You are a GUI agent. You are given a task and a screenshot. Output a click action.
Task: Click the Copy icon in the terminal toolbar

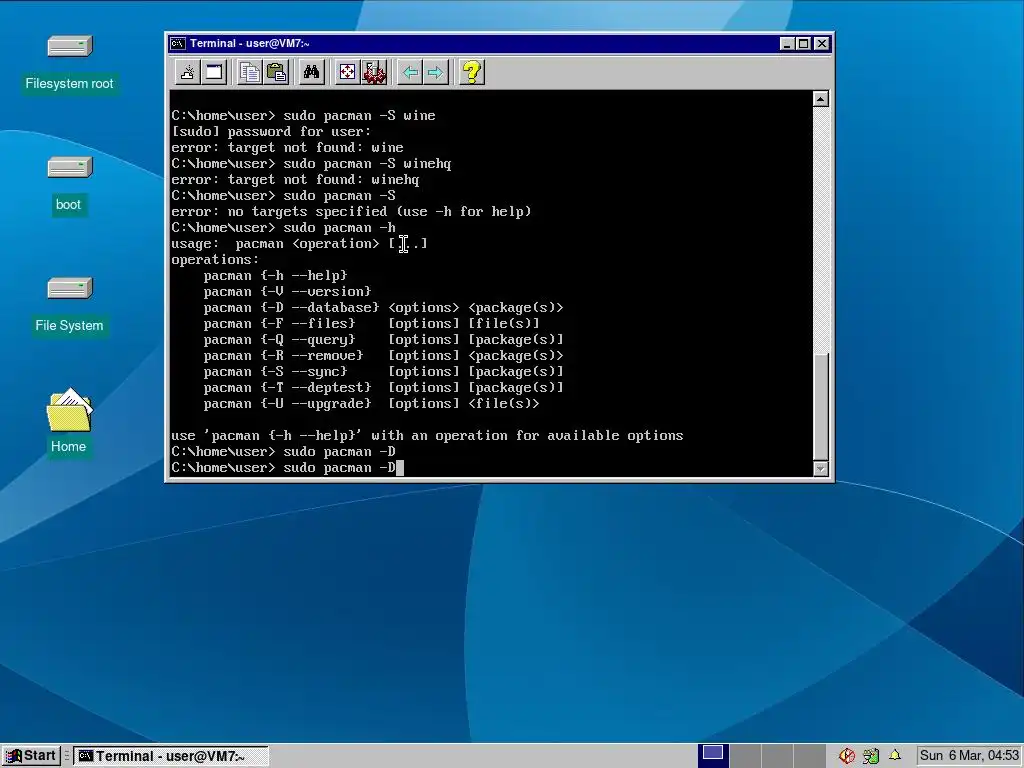(249, 72)
